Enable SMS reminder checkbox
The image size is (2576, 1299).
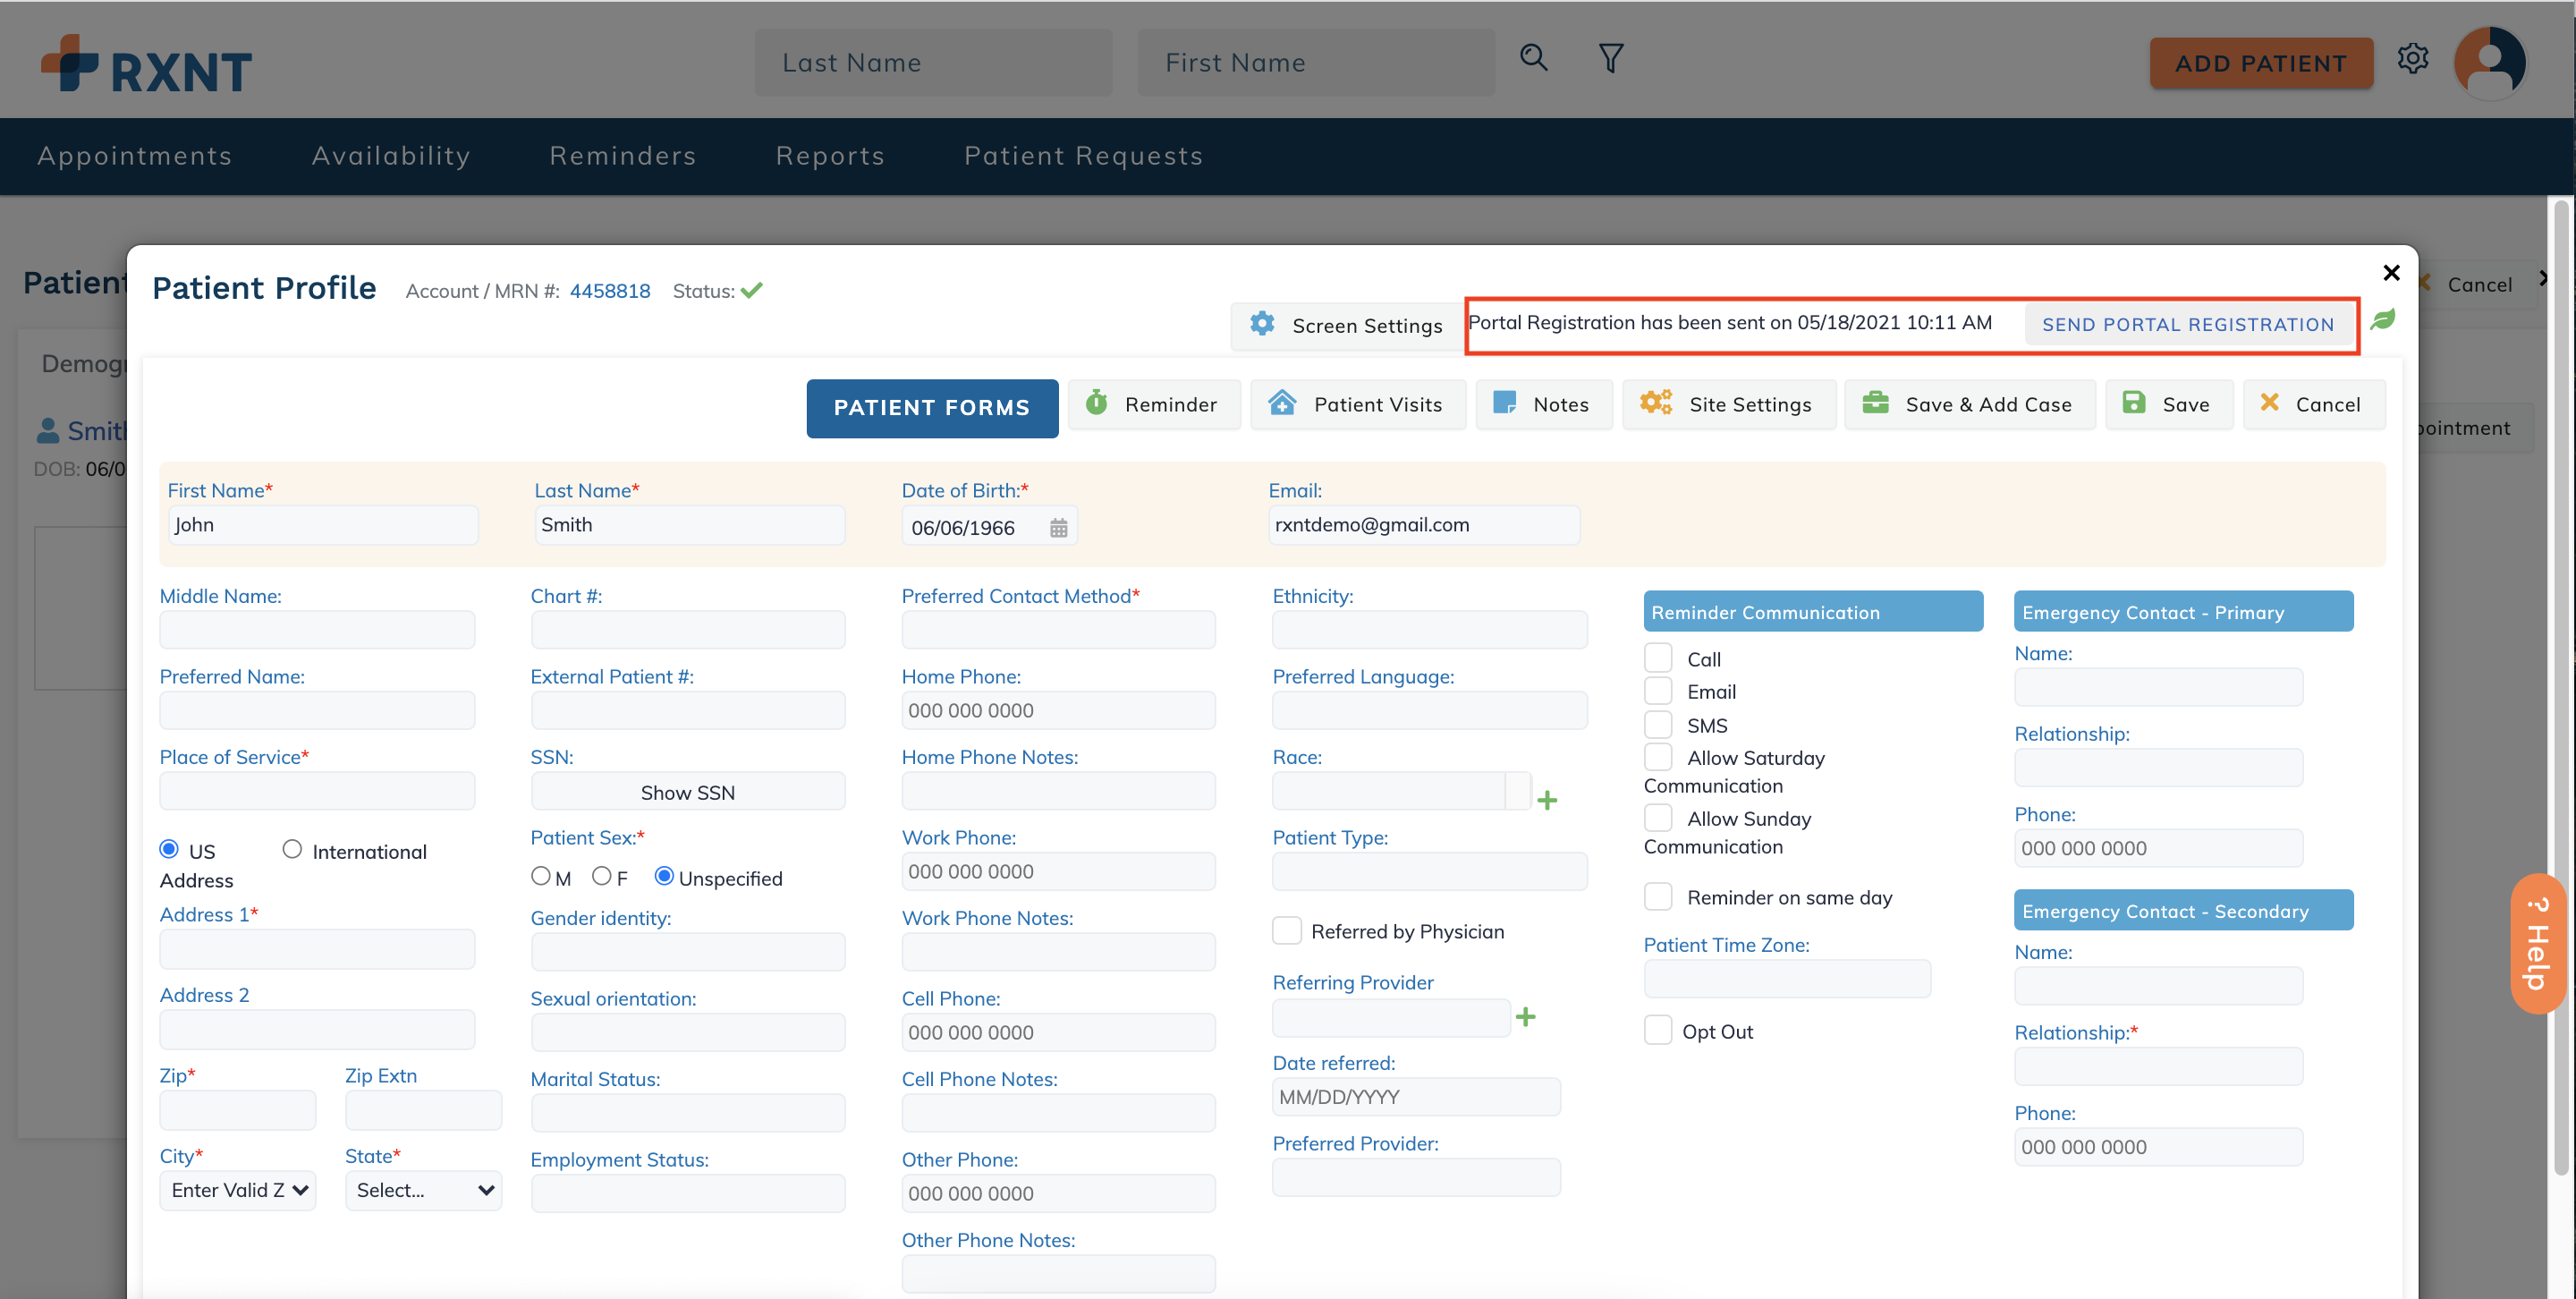click(1657, 724)
